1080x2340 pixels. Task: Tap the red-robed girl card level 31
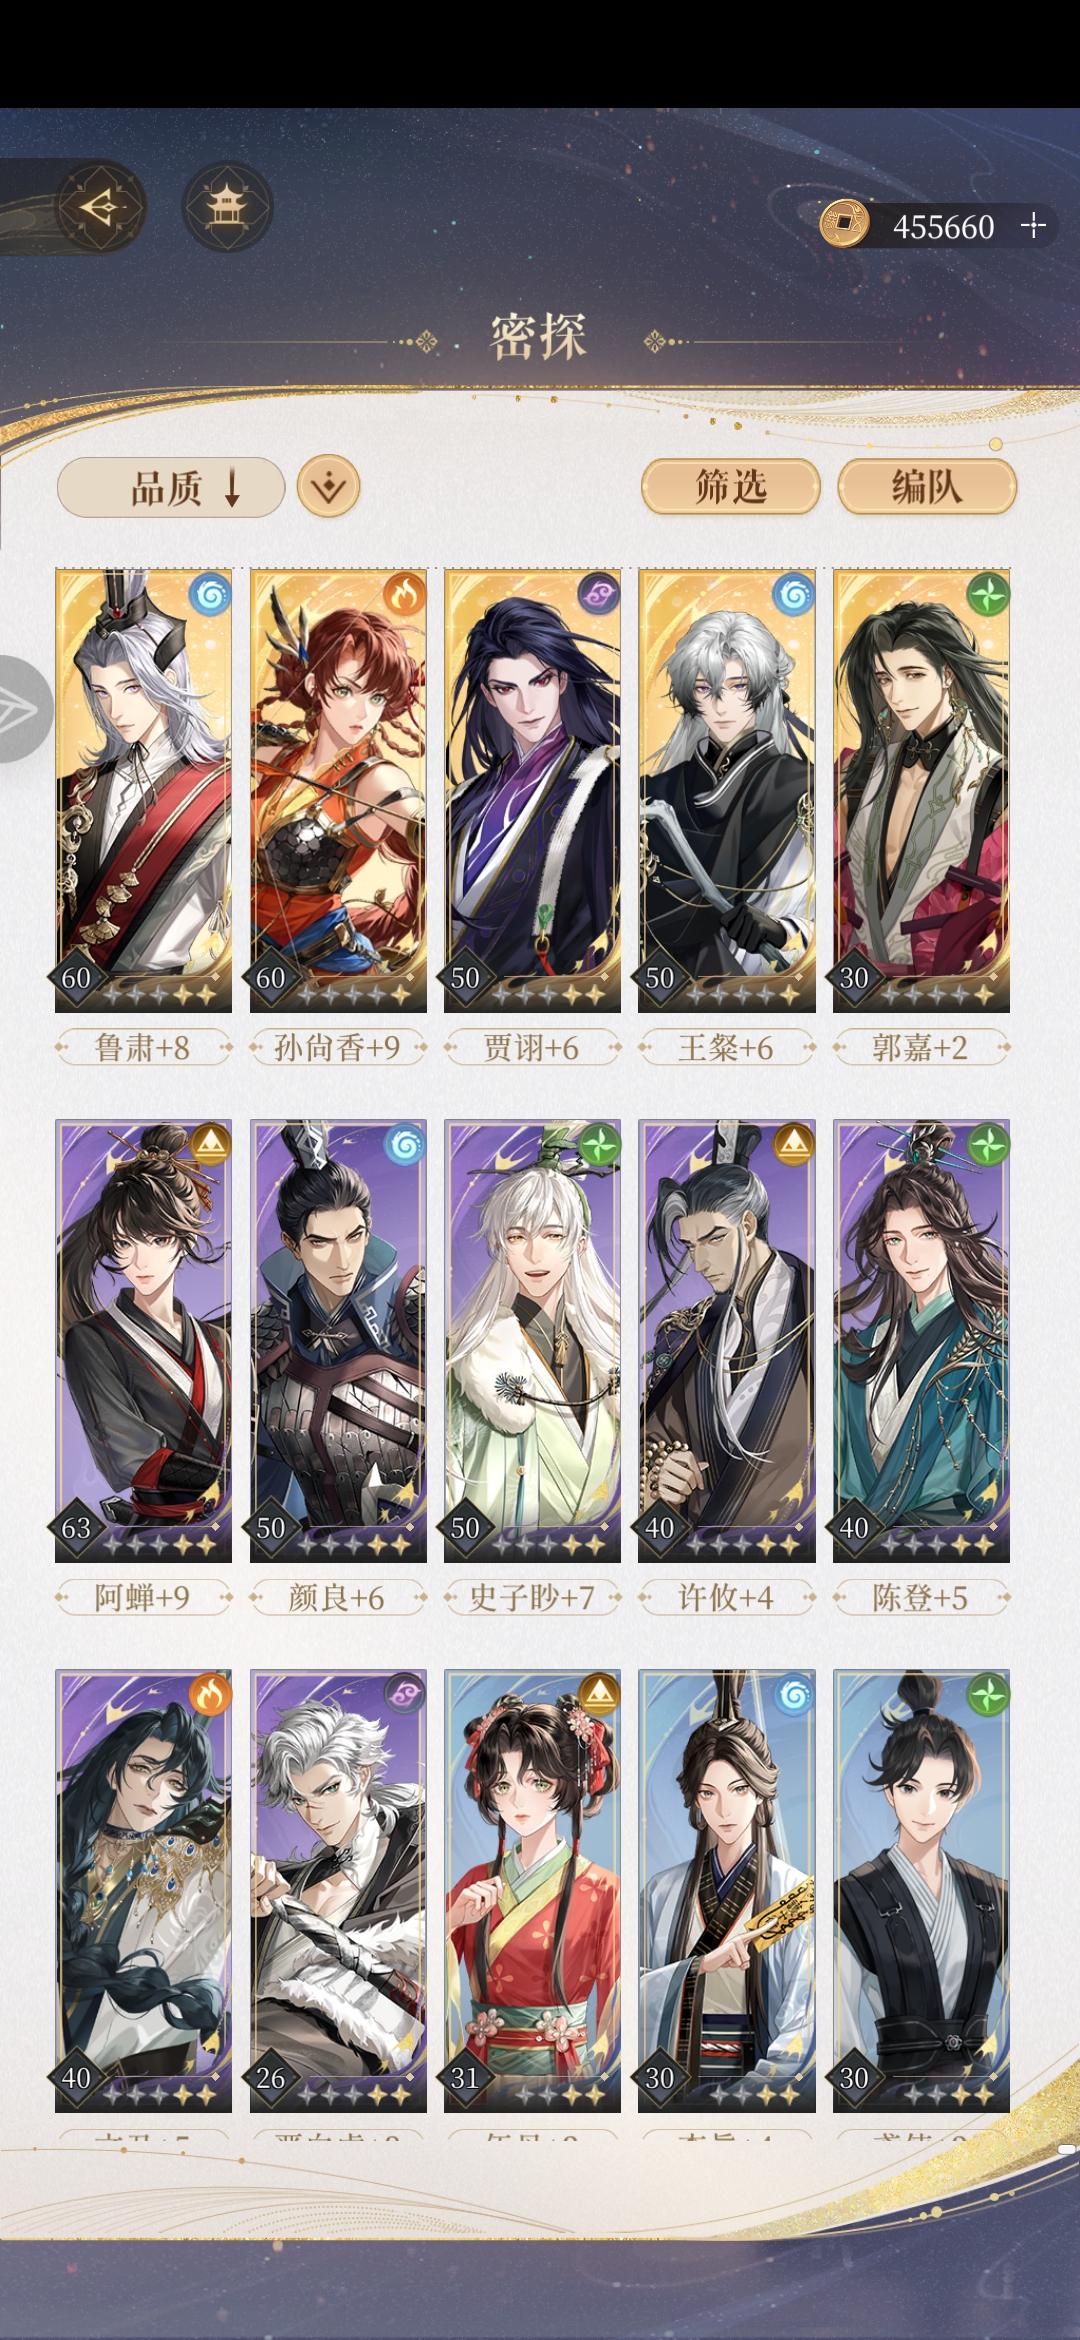click(x=532, y=1891)
